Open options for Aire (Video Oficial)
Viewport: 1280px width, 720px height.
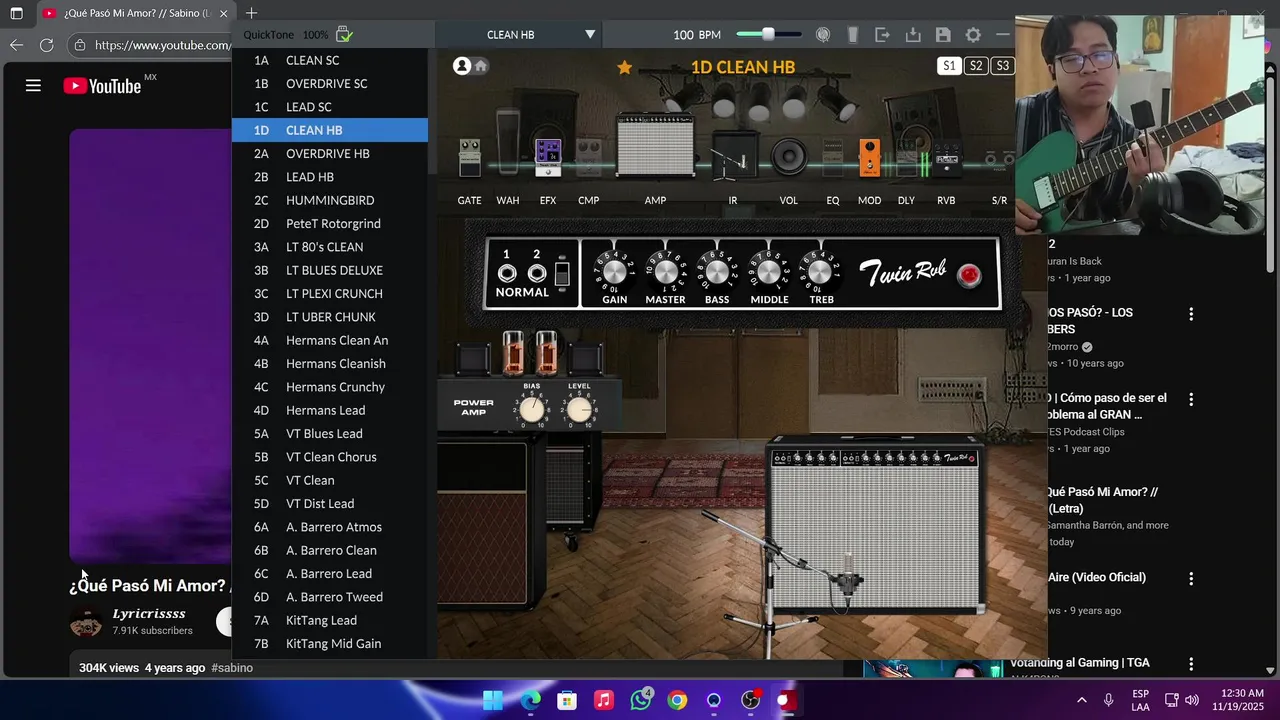(x=1191, y=578)
